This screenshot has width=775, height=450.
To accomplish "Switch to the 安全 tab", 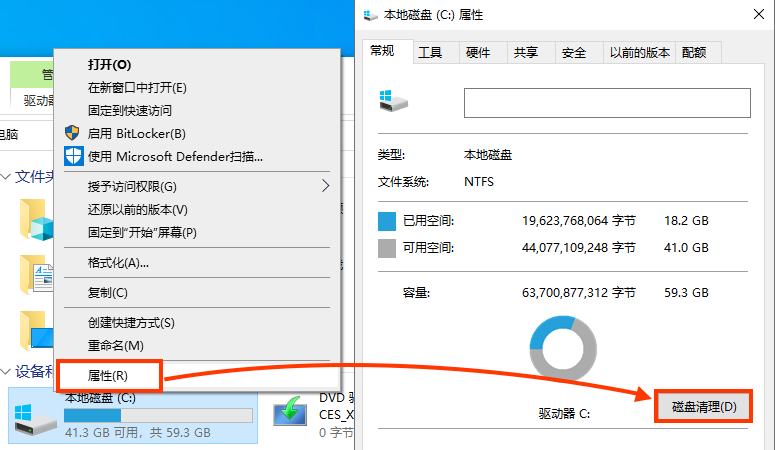I will pyautogui.click(x=579, y=52).
